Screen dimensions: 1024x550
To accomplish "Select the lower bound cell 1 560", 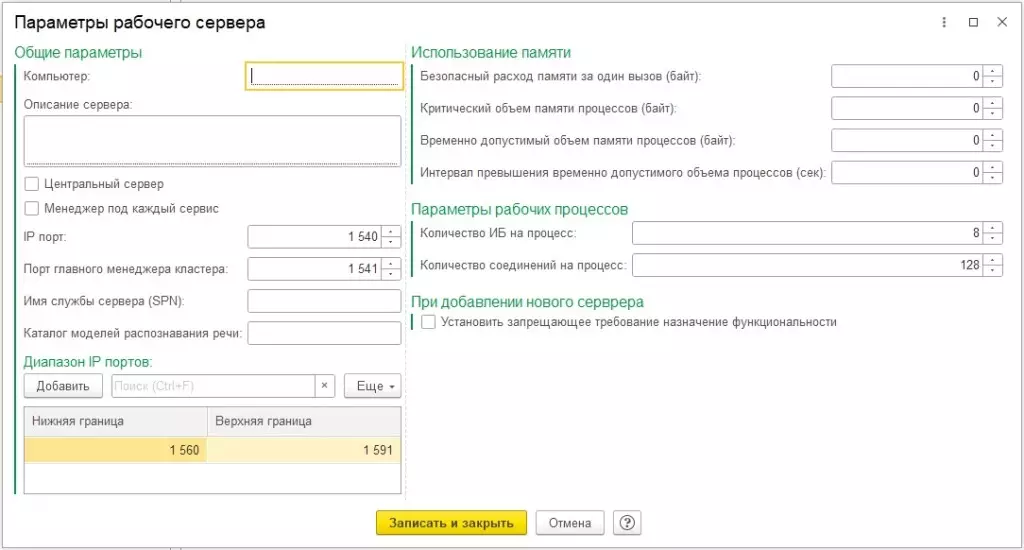I will pyautogui.click(x=116, y=450).
